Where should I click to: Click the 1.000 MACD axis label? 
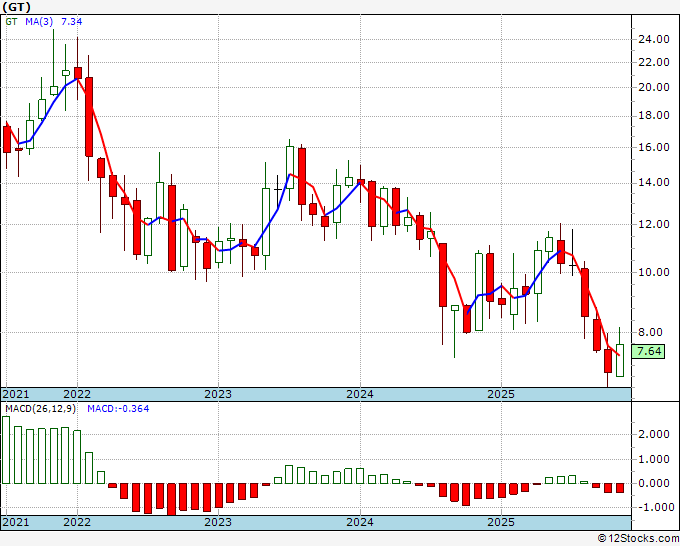(654, 459)
